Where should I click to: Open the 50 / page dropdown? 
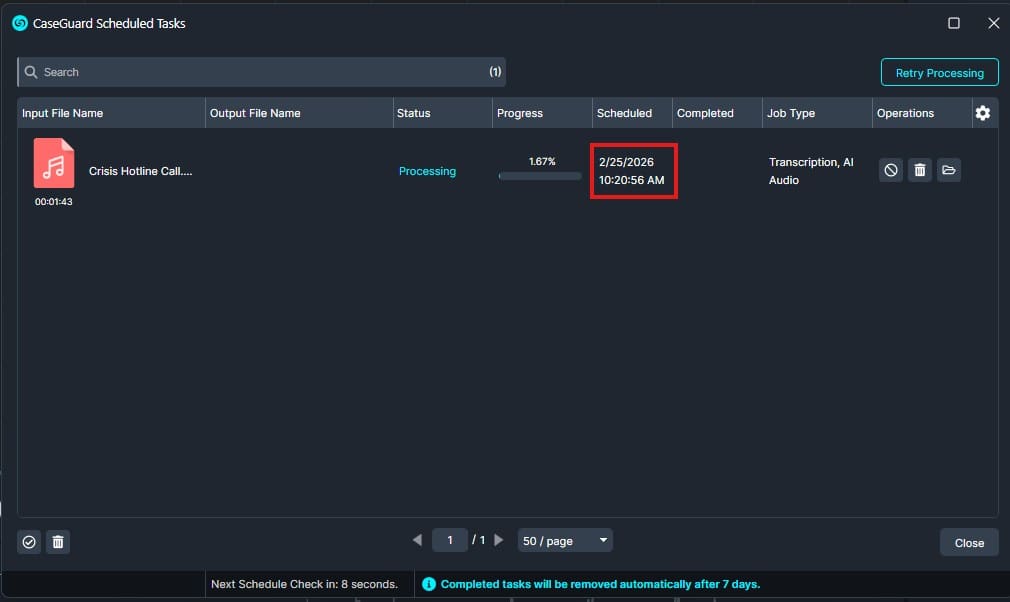point(565,541)
